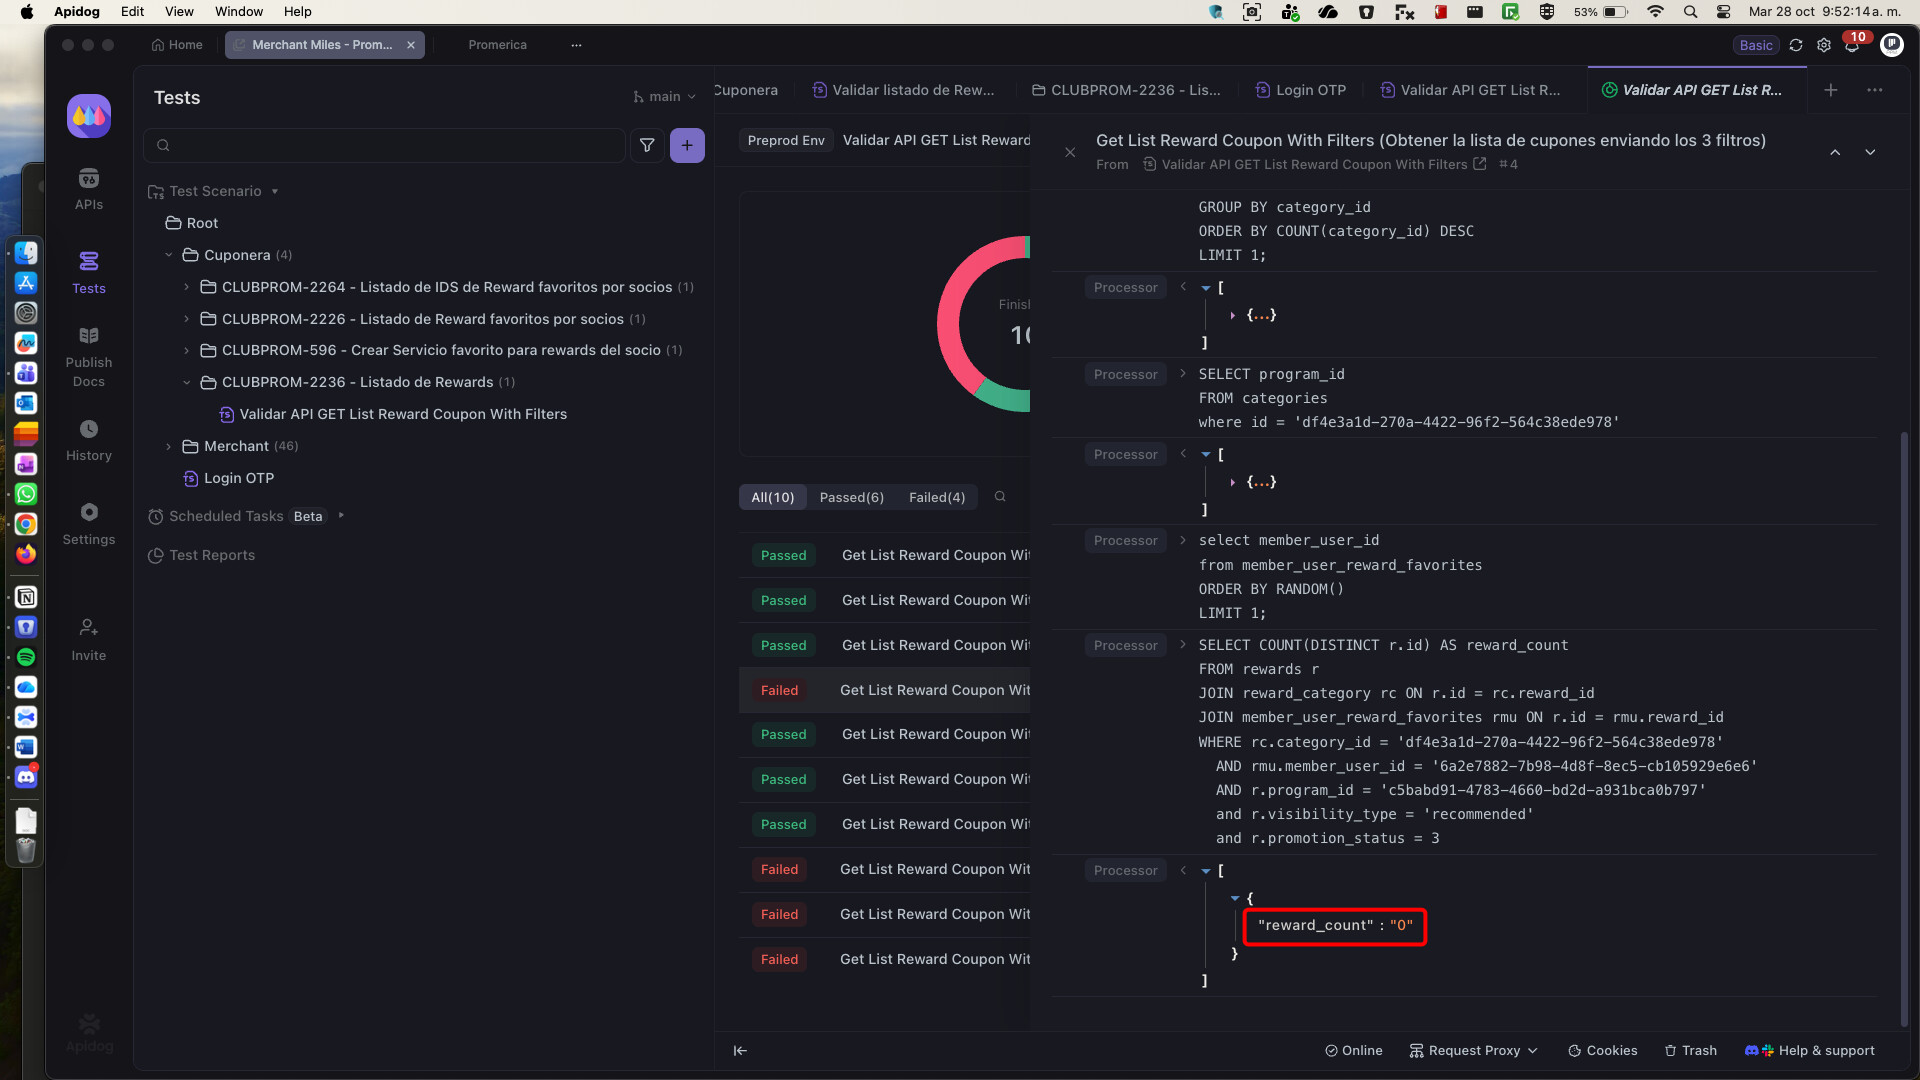
Task: Open external link icon next to scenario name
Action: 1480,164
